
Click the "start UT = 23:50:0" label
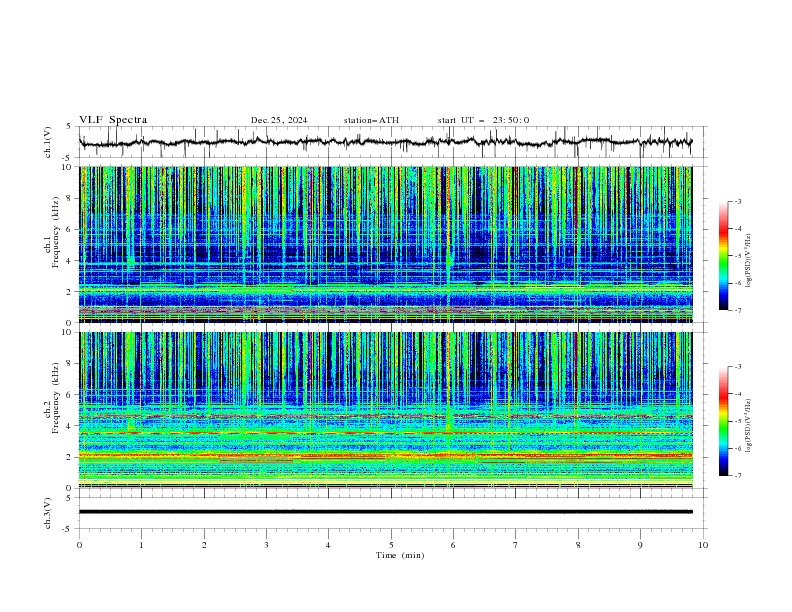point(483,120)
